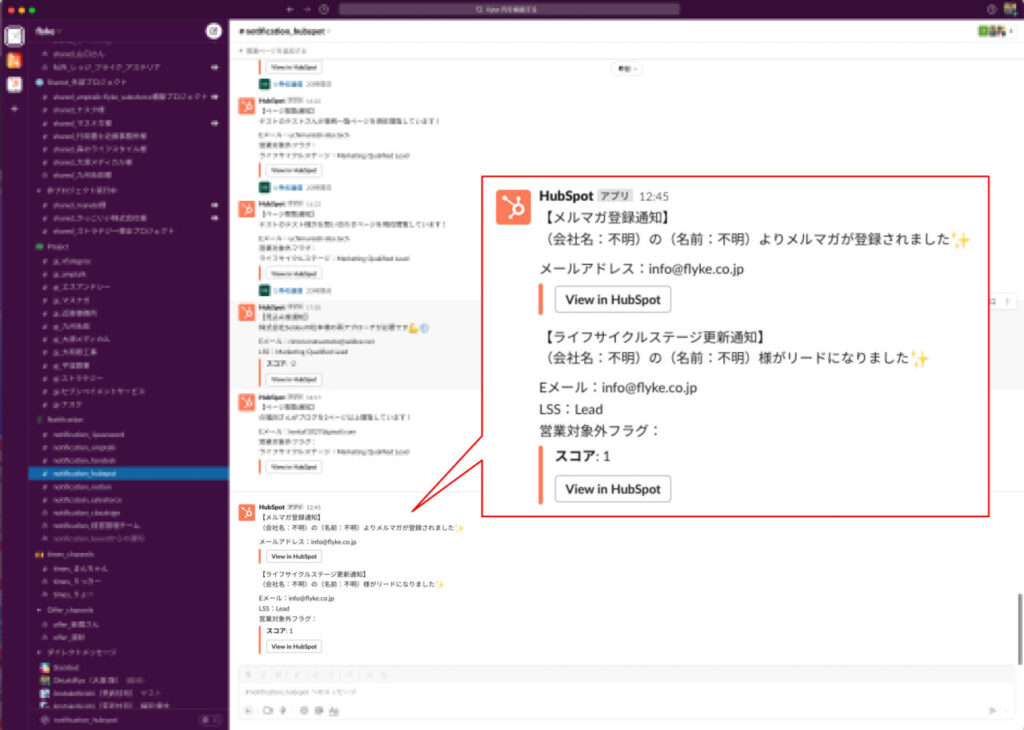Collapse the Notification sidebar section
The height and width of the screenshot is (730, 1024).
(65, 420)
